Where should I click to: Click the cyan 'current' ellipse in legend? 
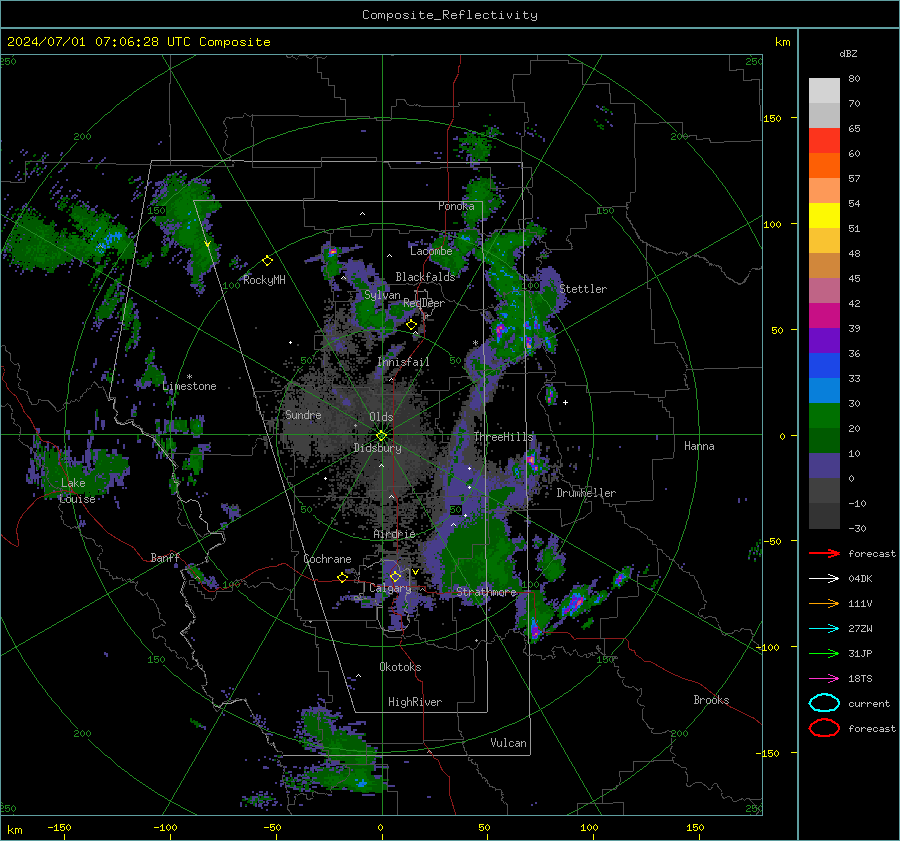(824, 703)
